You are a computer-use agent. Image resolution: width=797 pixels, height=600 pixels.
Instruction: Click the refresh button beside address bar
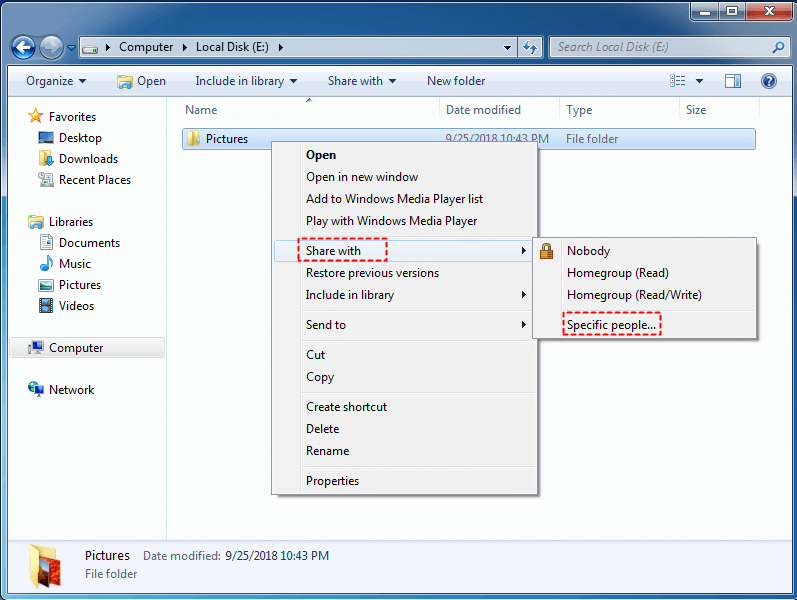530,47
